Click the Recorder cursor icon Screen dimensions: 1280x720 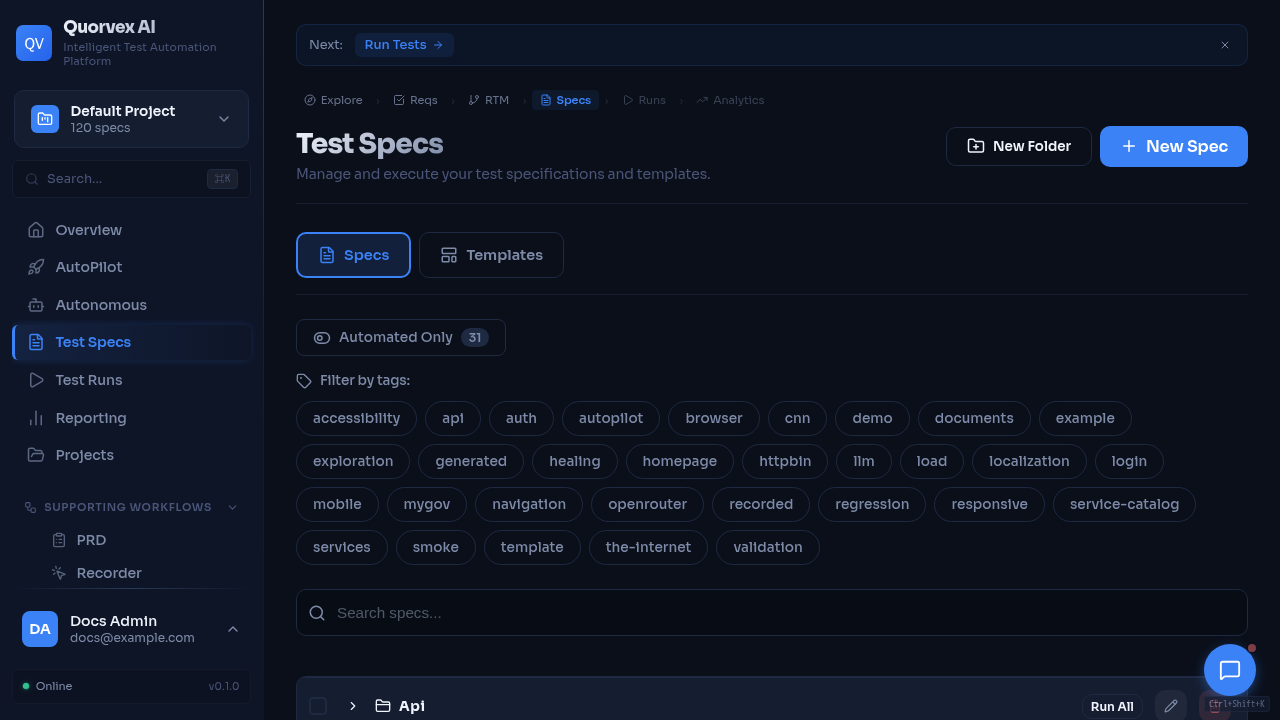59,573
